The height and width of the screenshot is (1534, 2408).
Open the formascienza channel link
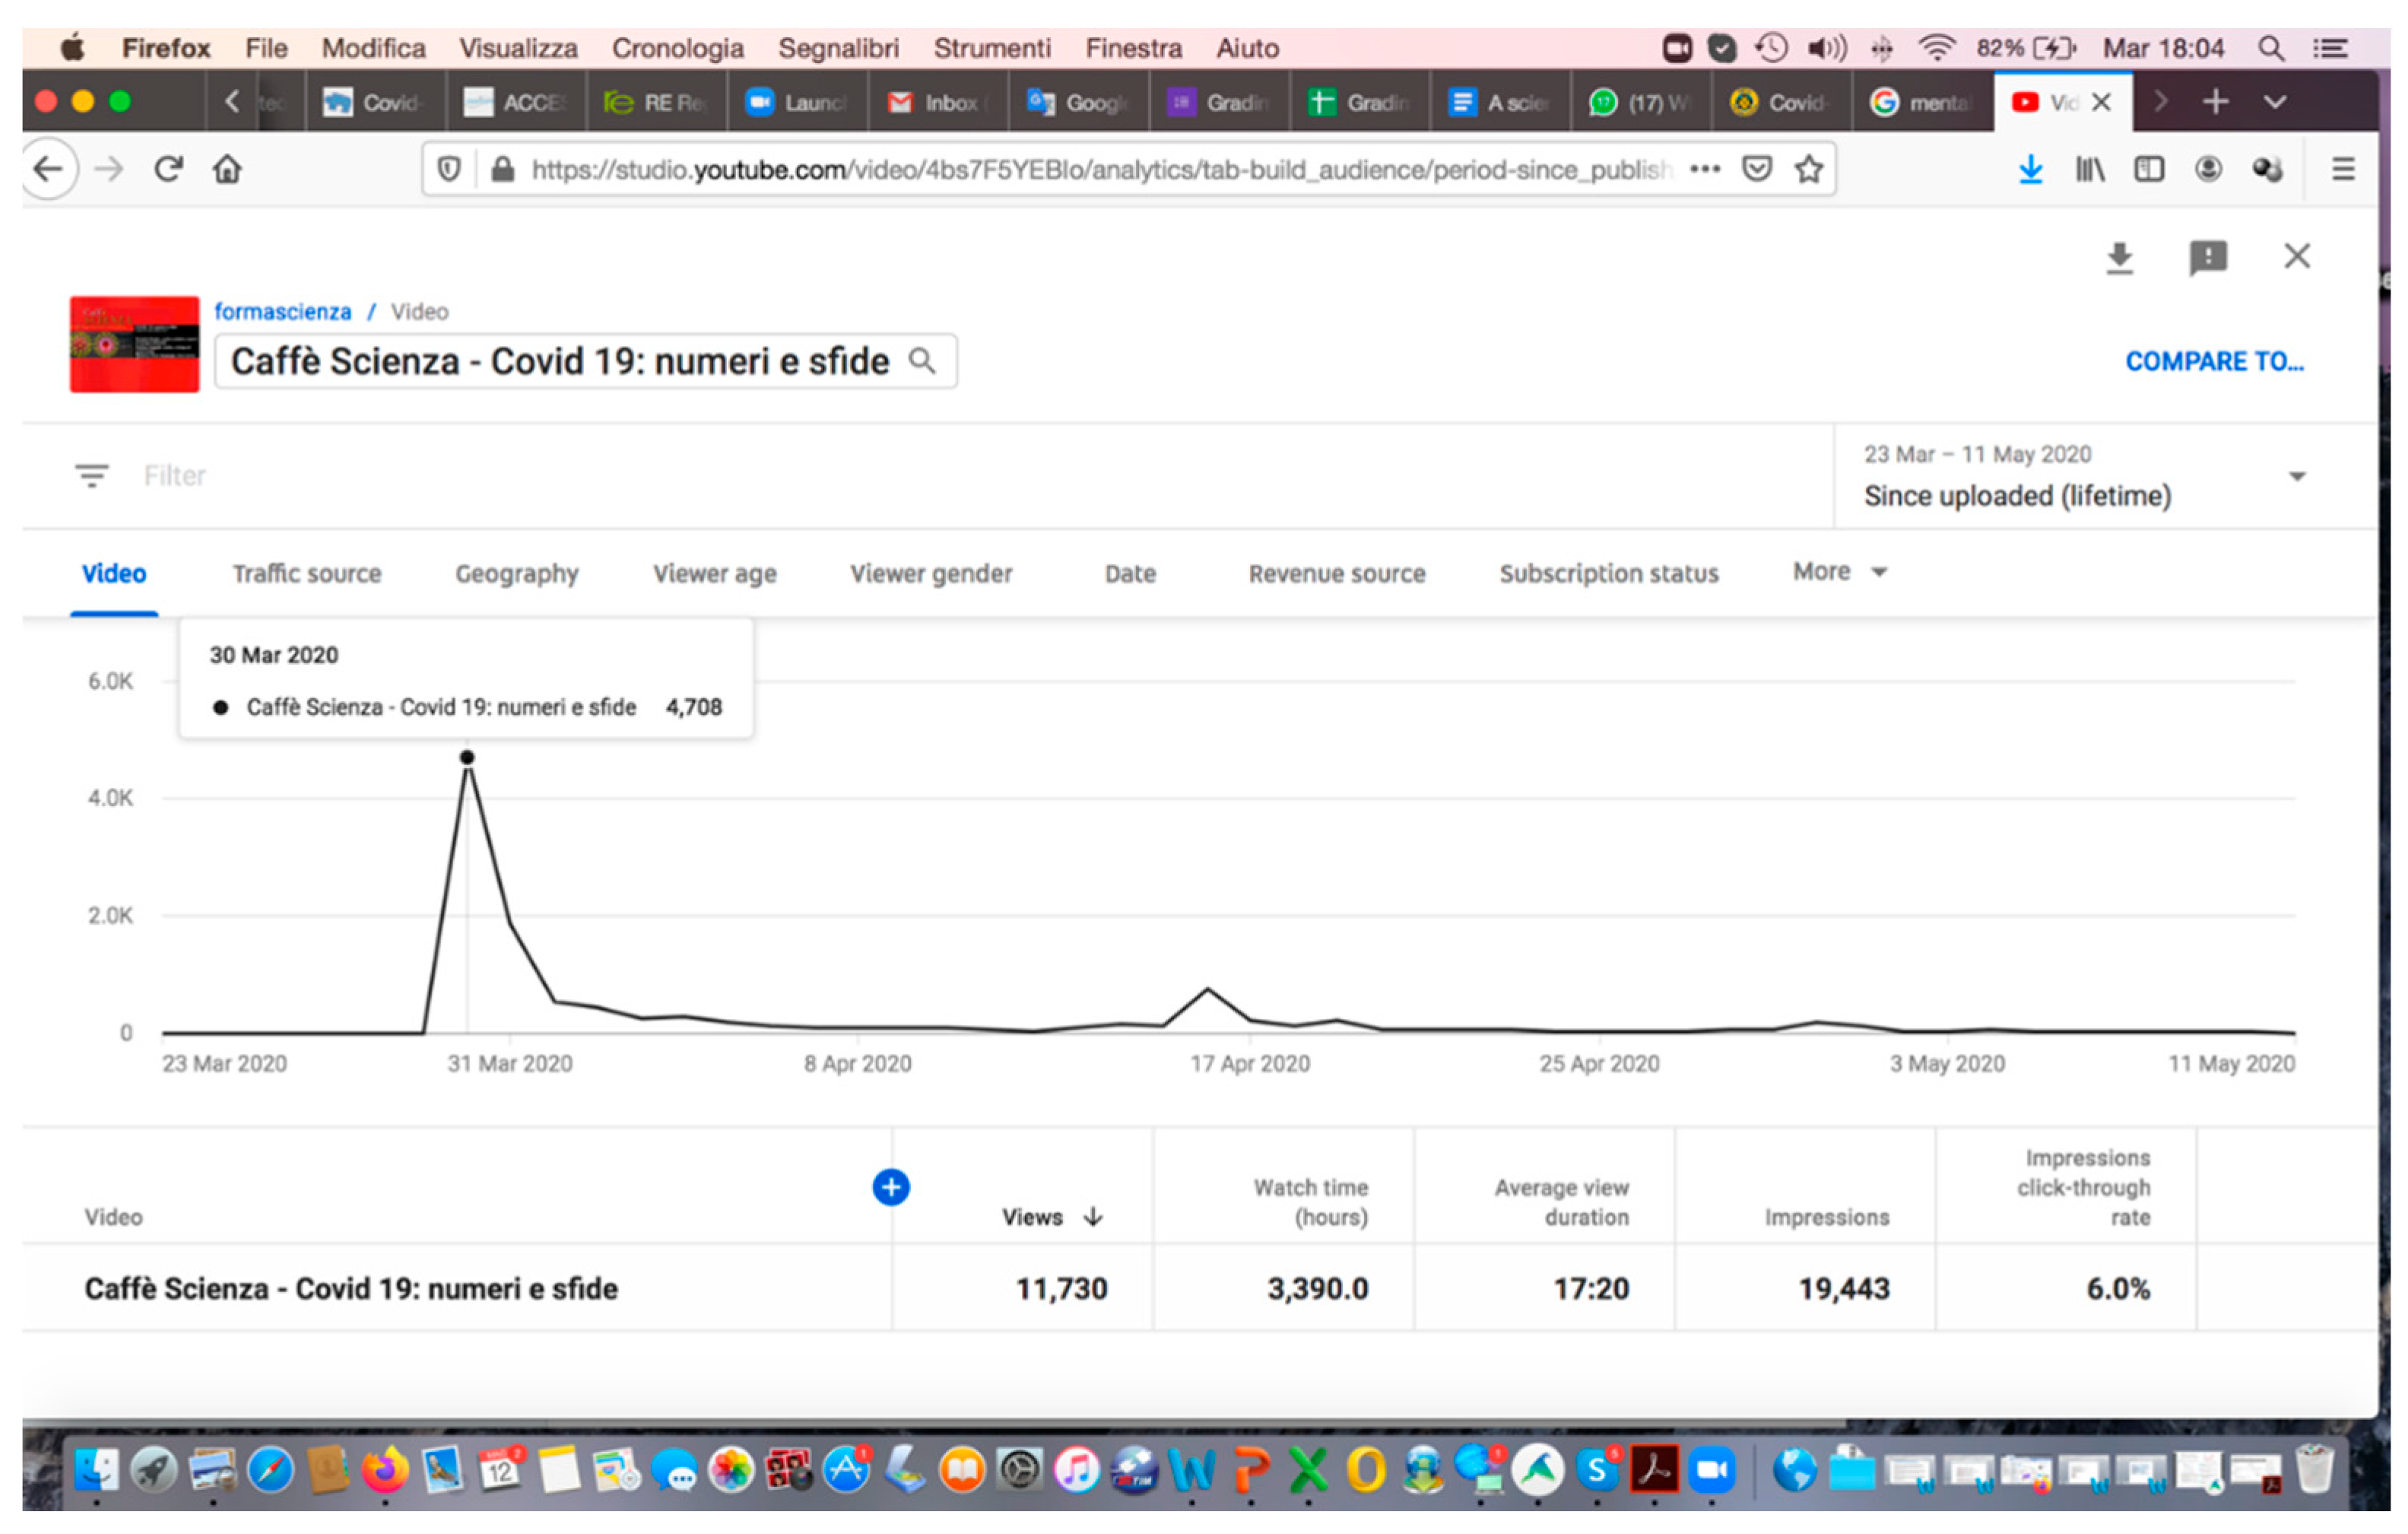pyautogui.click(x=283, y=312)
